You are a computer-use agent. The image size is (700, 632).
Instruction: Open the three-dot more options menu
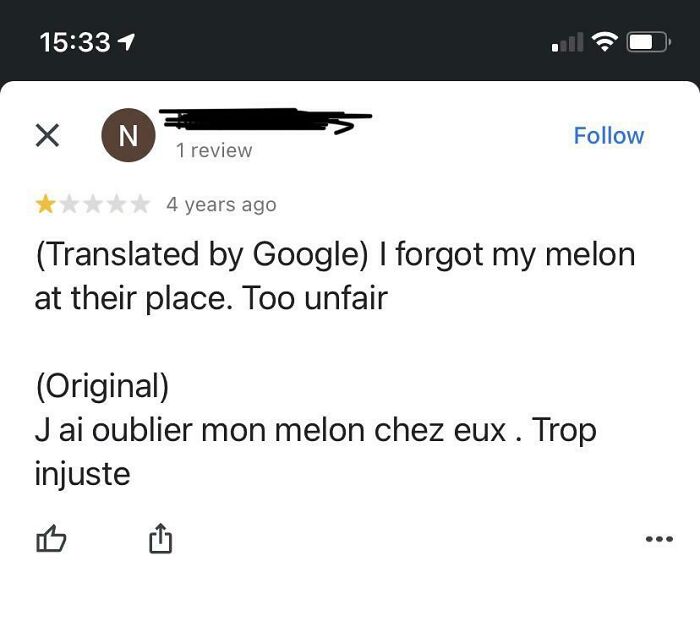point(658,540)
